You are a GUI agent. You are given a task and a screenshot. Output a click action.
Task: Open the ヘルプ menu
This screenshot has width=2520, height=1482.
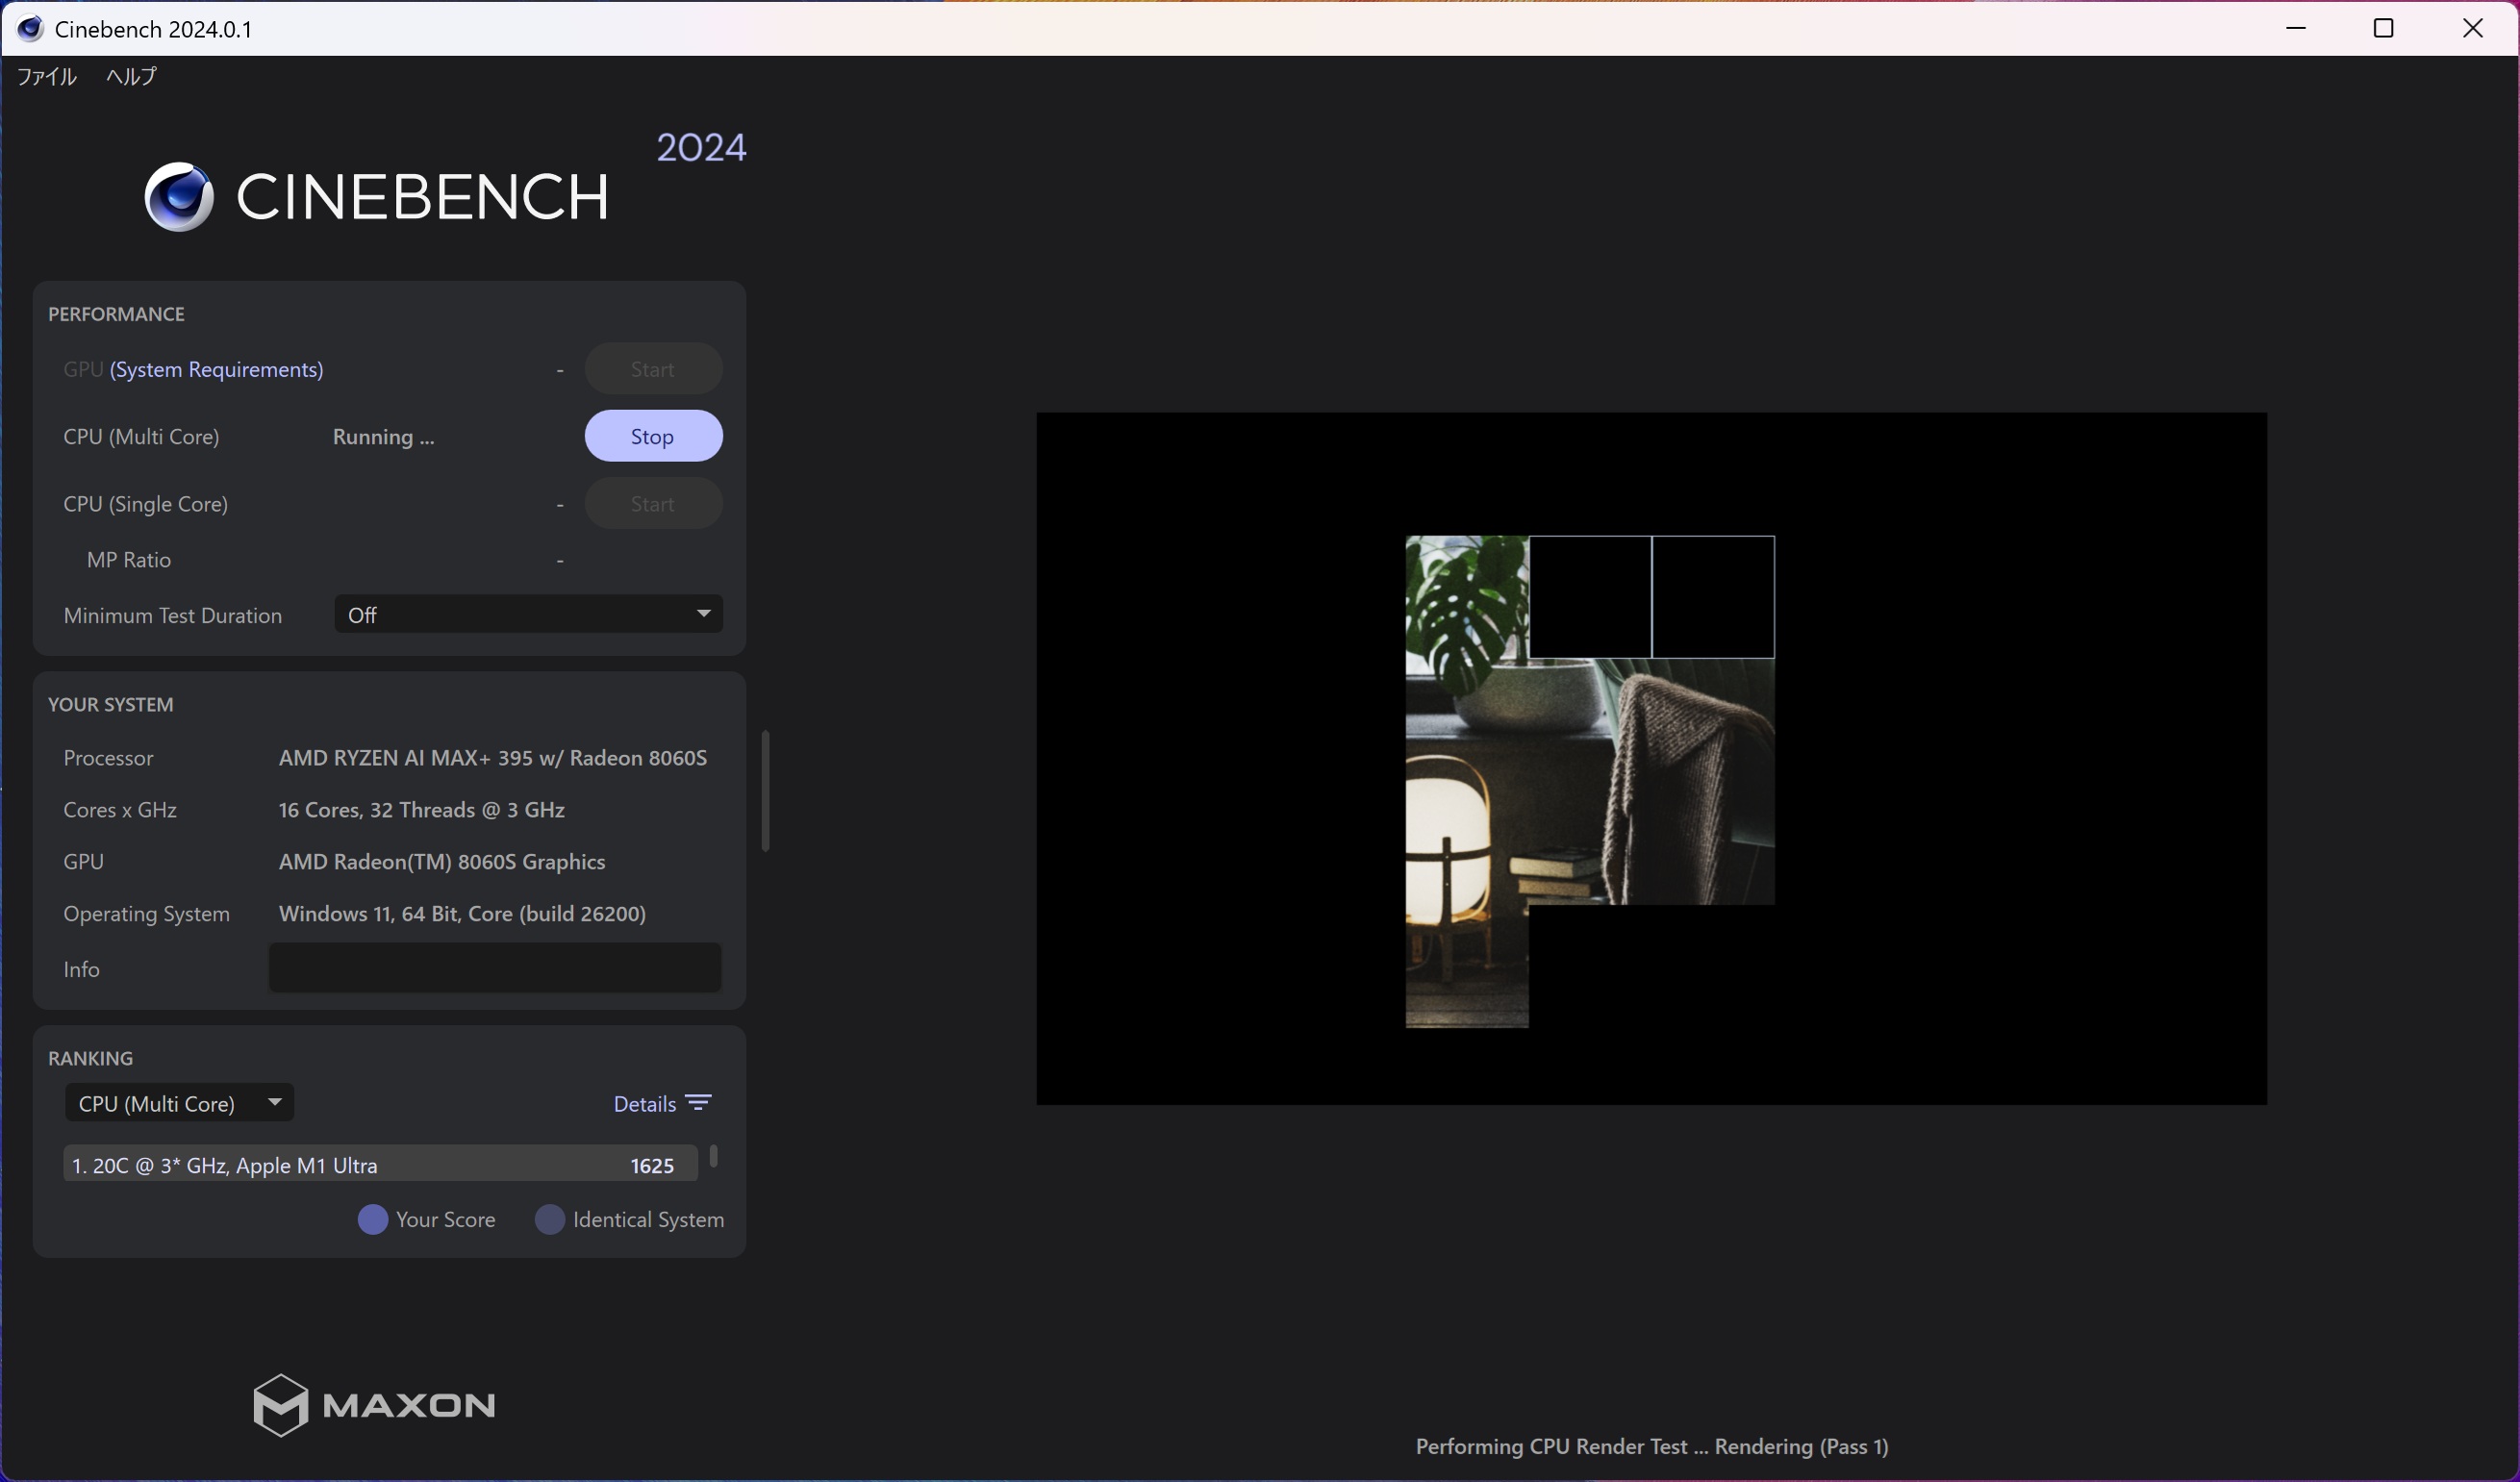tap(131, 76)
